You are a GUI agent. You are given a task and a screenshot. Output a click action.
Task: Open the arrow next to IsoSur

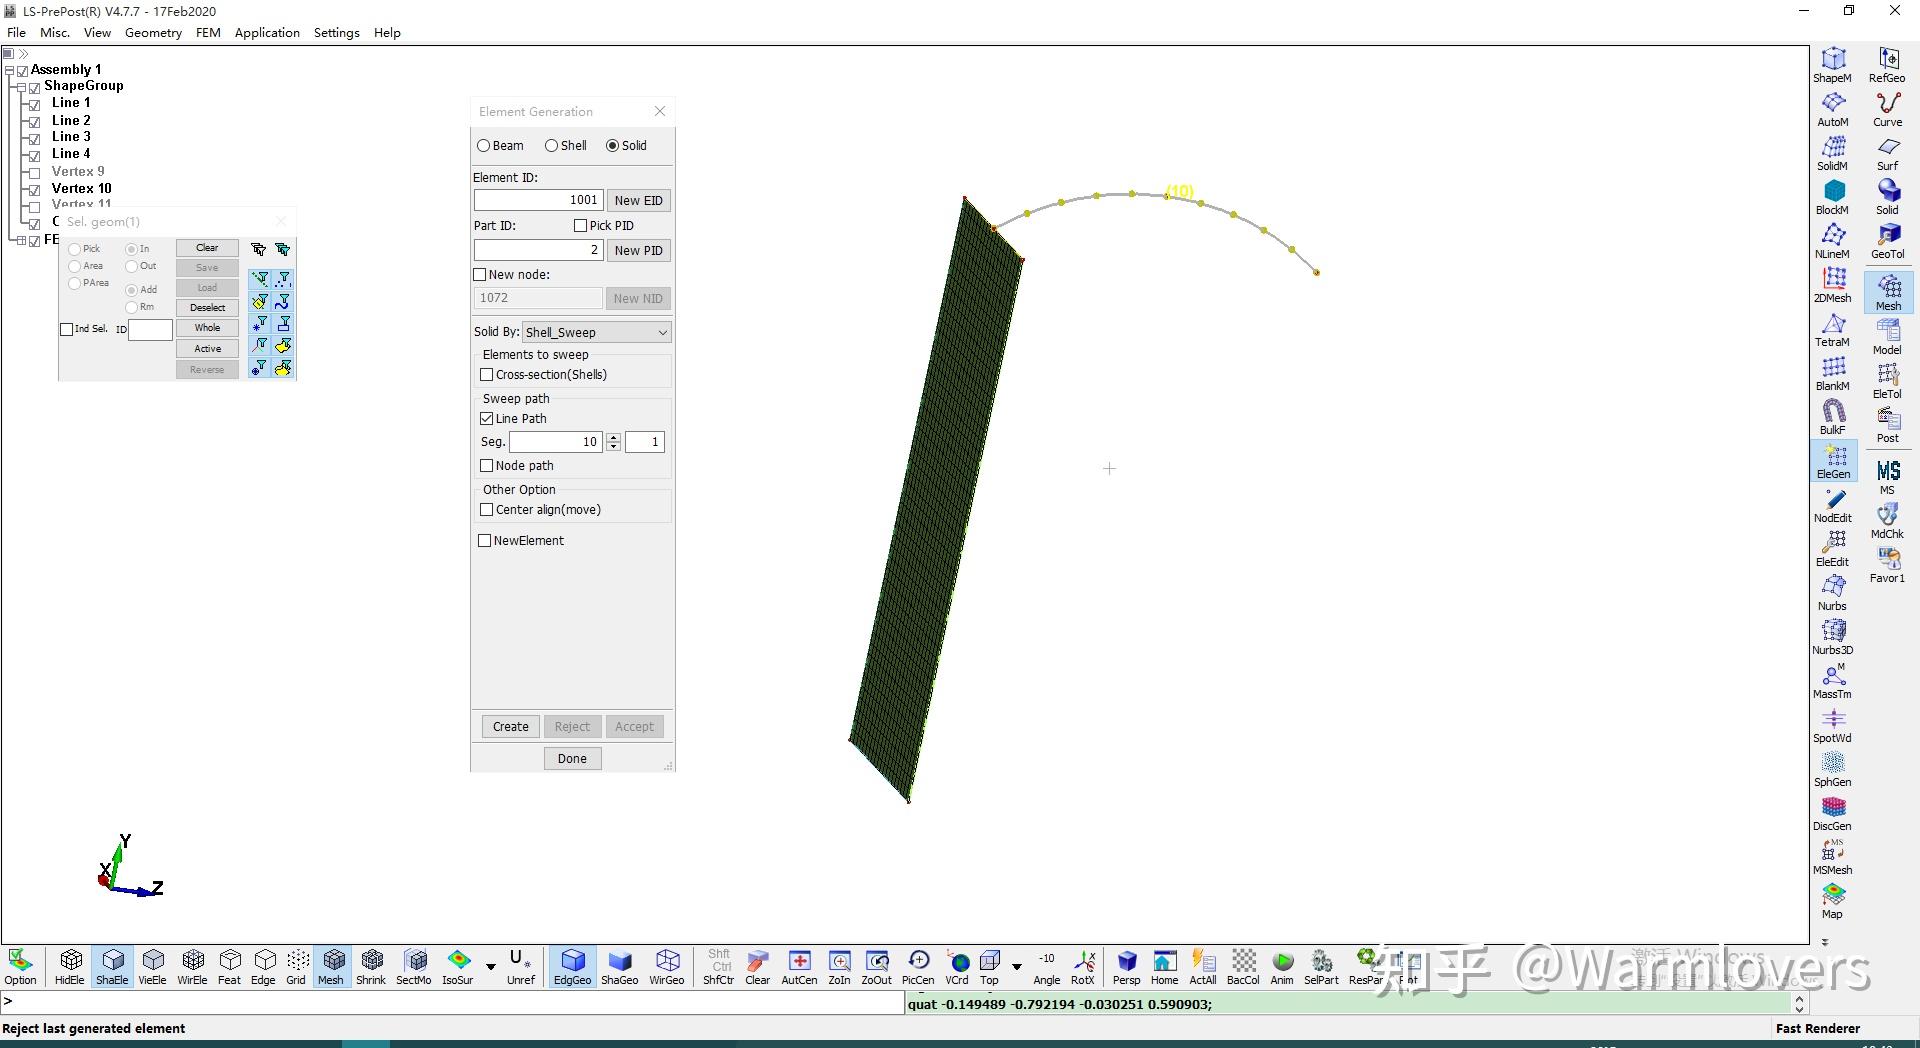tap(491, 967)
